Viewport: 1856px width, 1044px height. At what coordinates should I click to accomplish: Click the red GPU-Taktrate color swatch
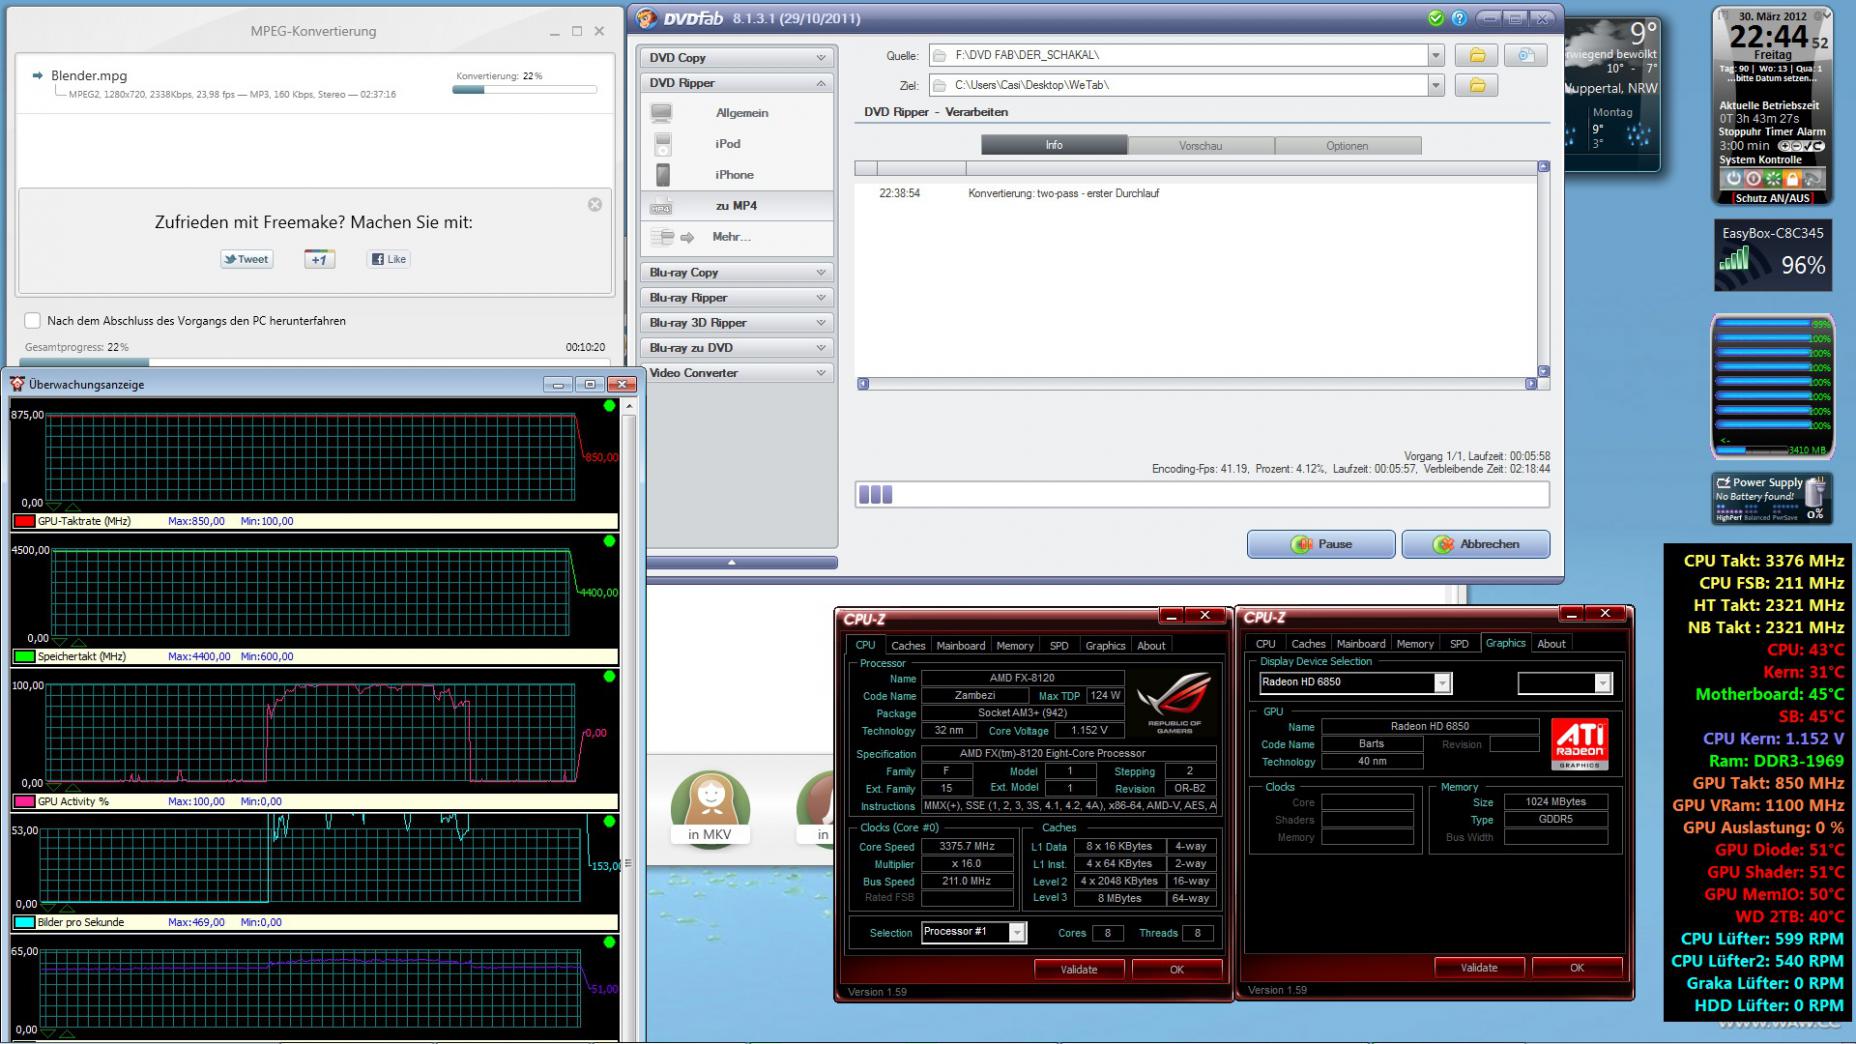pos(24,521)
